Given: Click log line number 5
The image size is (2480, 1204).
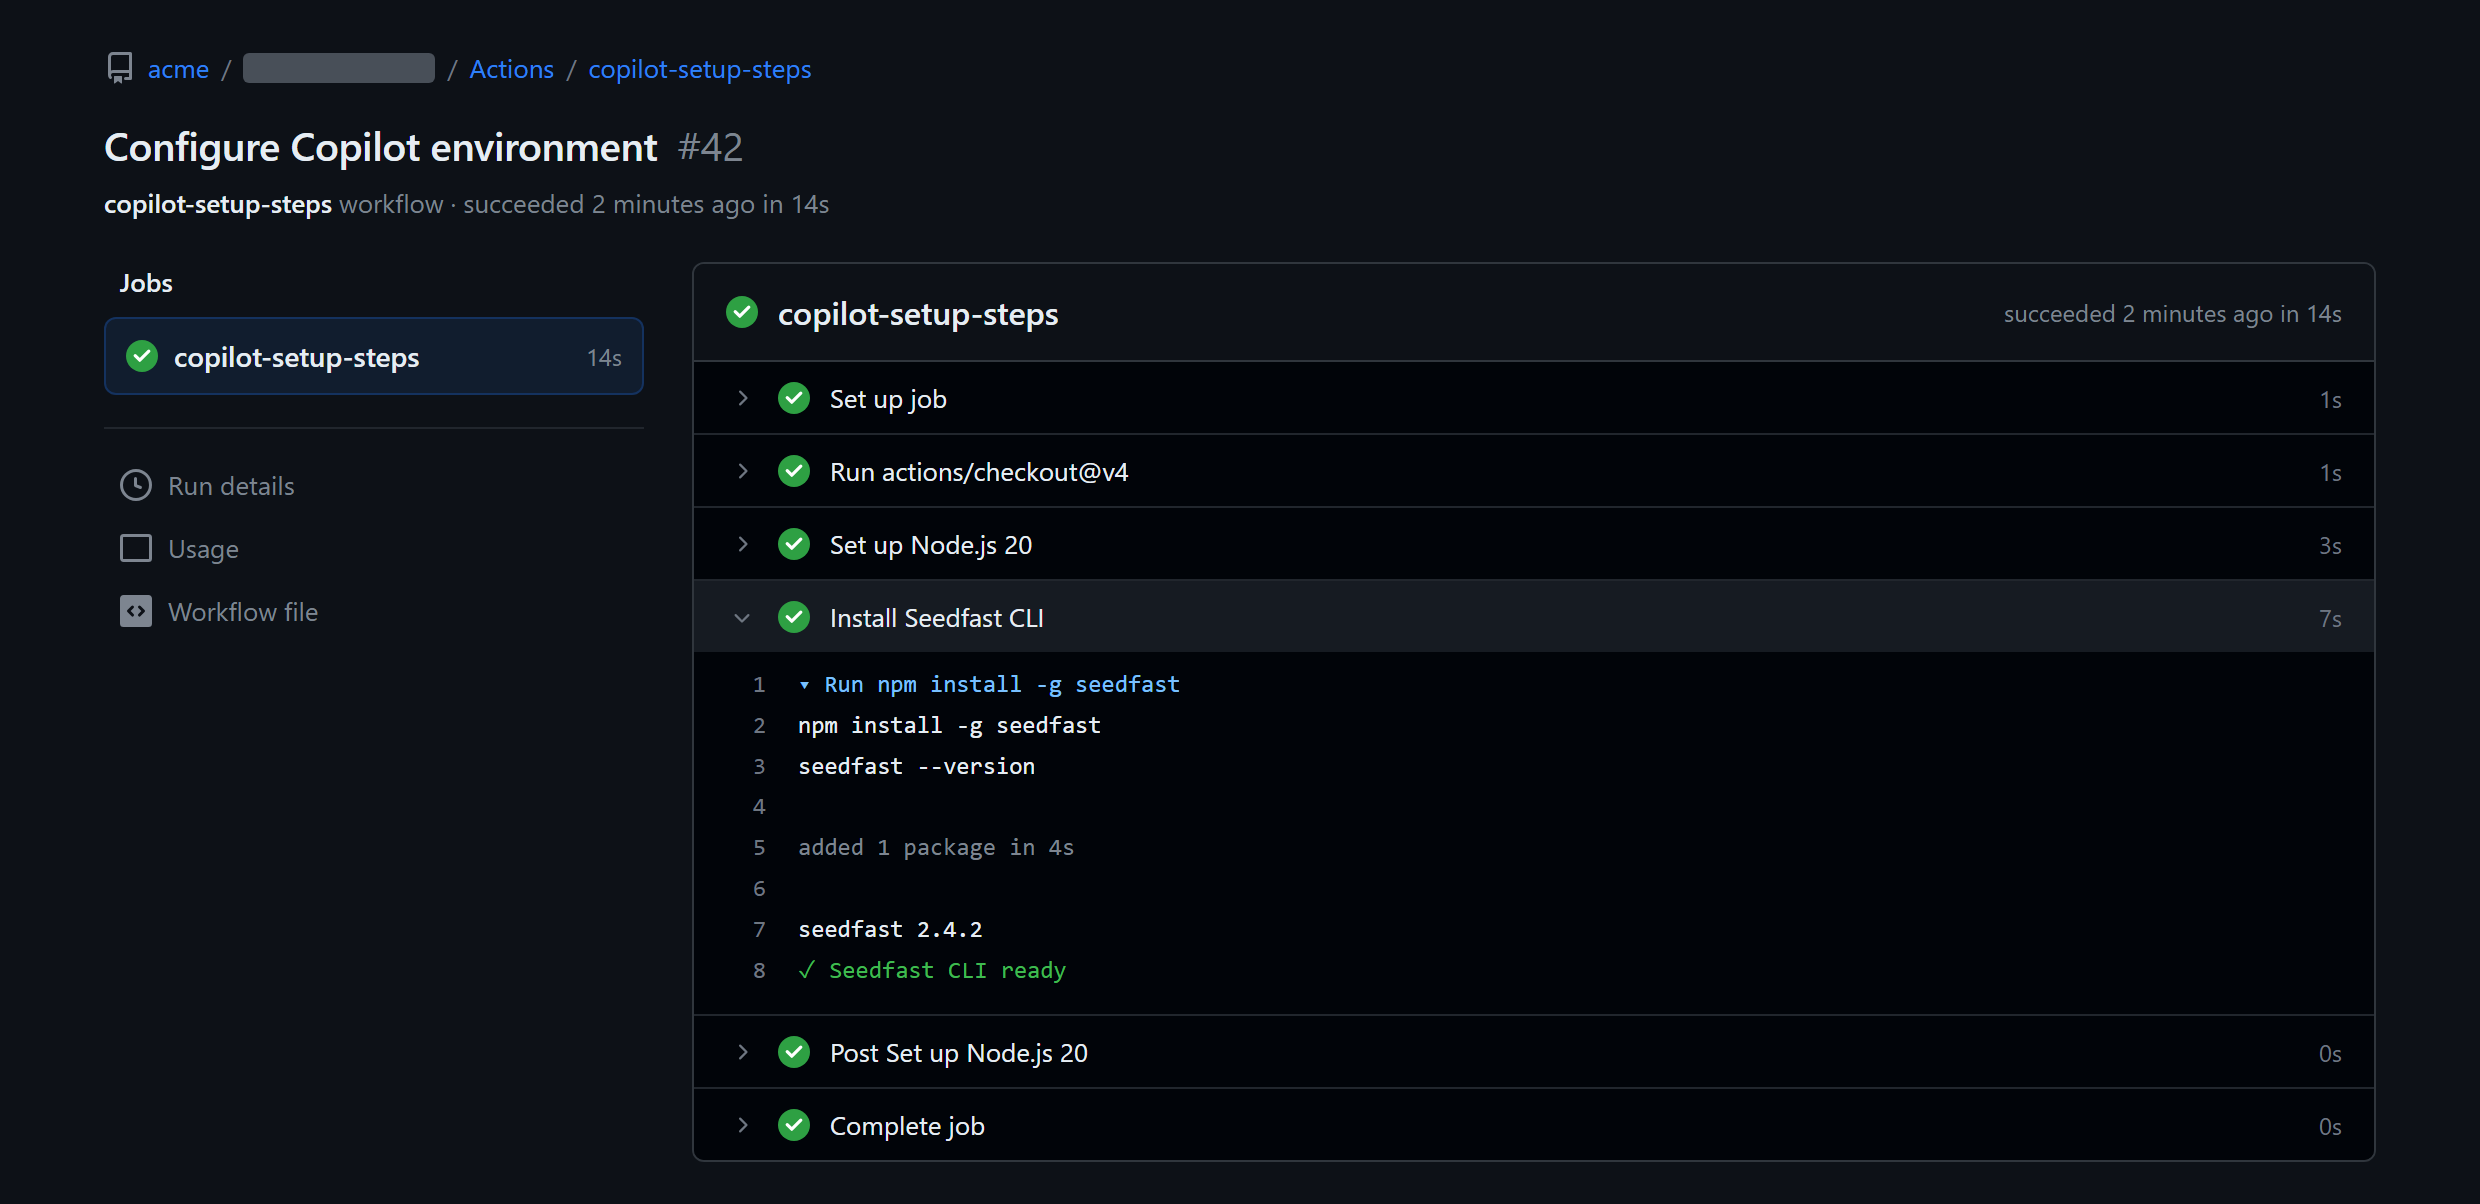Looking at the screenshot, I should coord(759,848).
